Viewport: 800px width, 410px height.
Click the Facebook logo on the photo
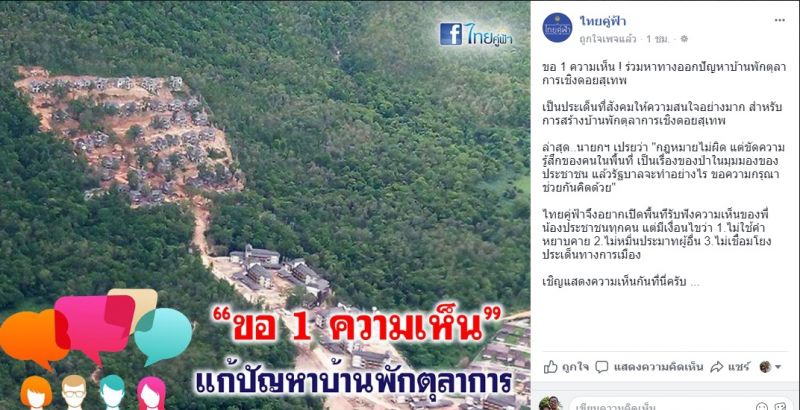pyautogui.click(x=451, y=34)
